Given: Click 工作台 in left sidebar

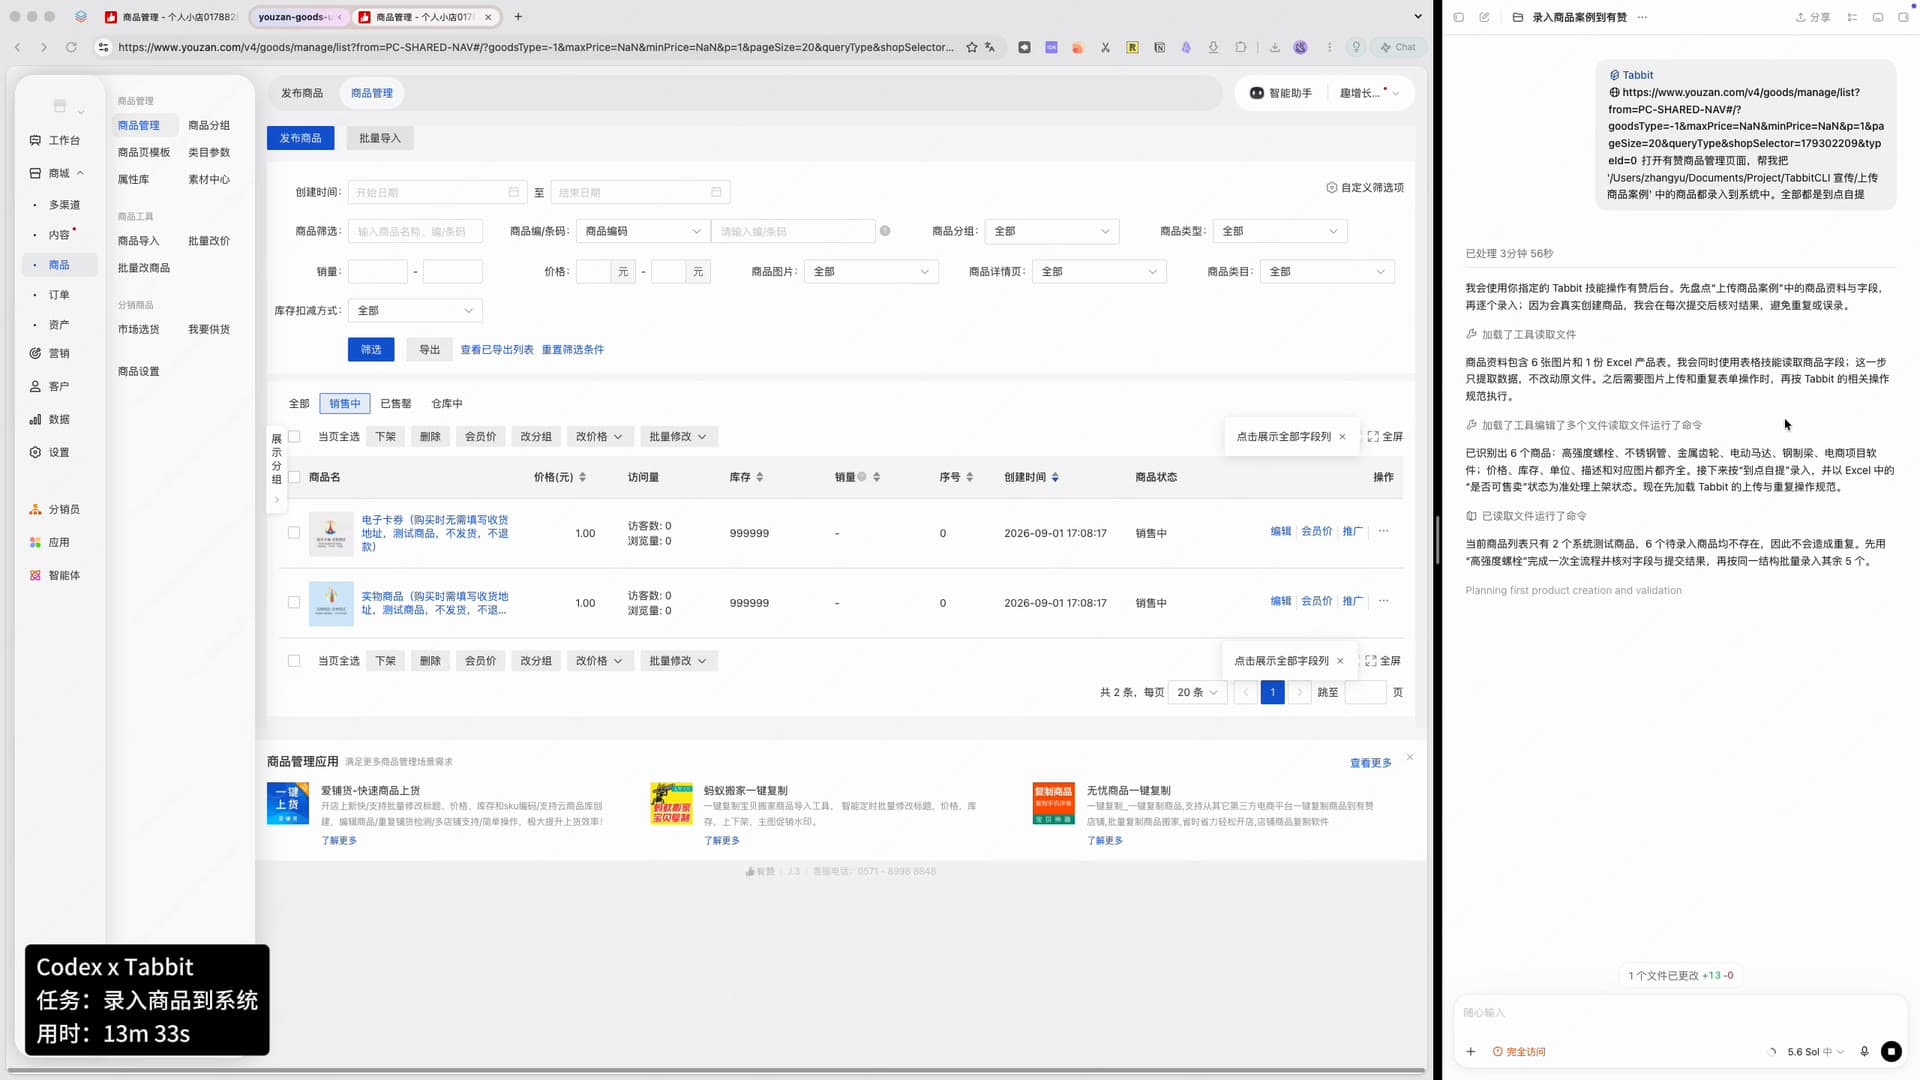Looking at the screenshot, I should click(56, 140).
